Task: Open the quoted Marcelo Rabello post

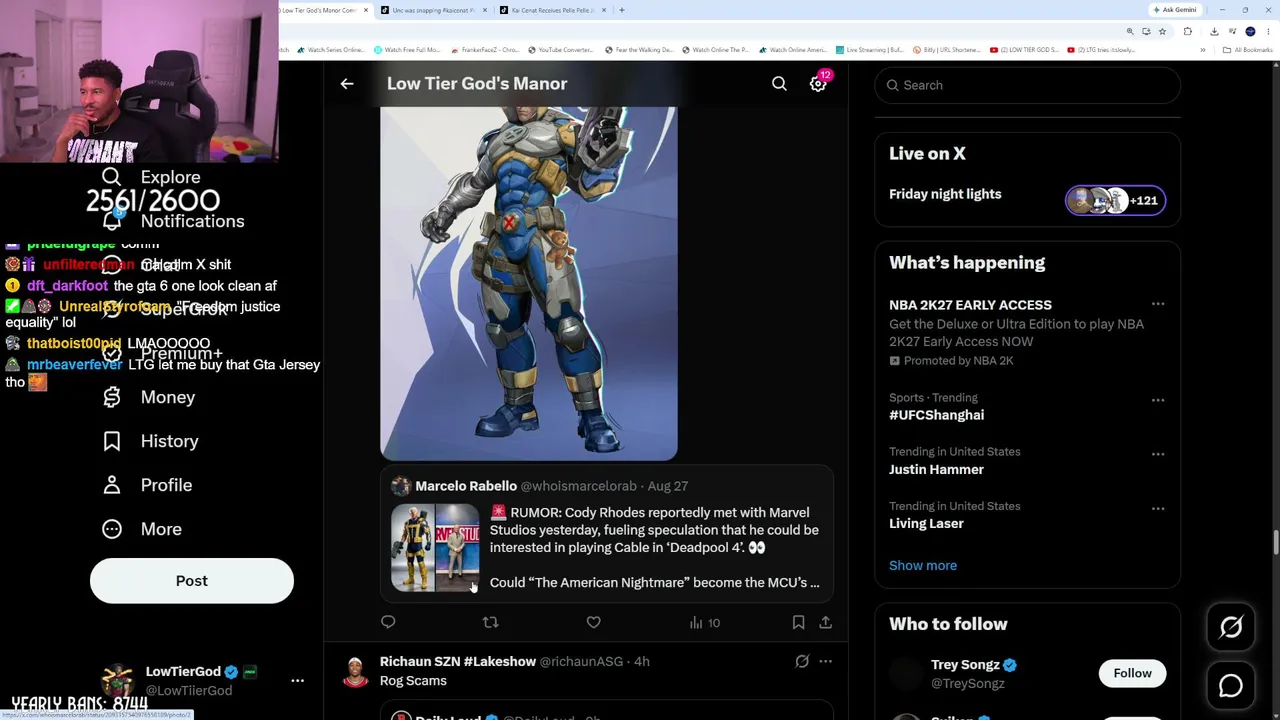Action: (x=607, y=534)
